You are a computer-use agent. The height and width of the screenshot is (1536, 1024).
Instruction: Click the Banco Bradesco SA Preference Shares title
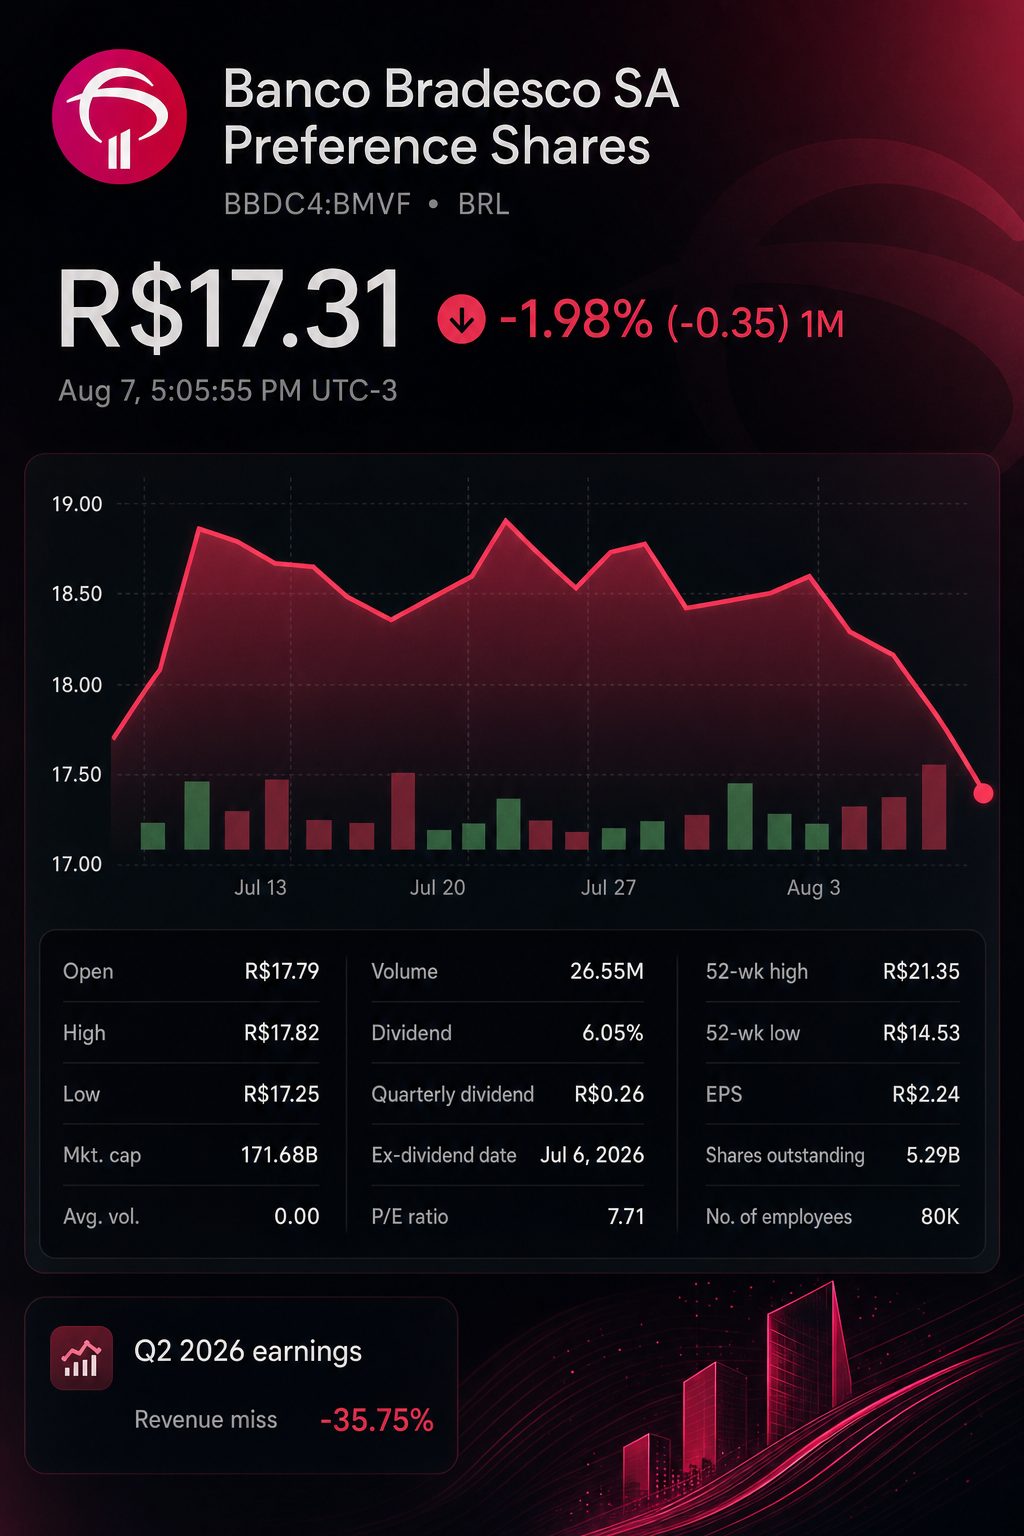(x=451, y=118)
